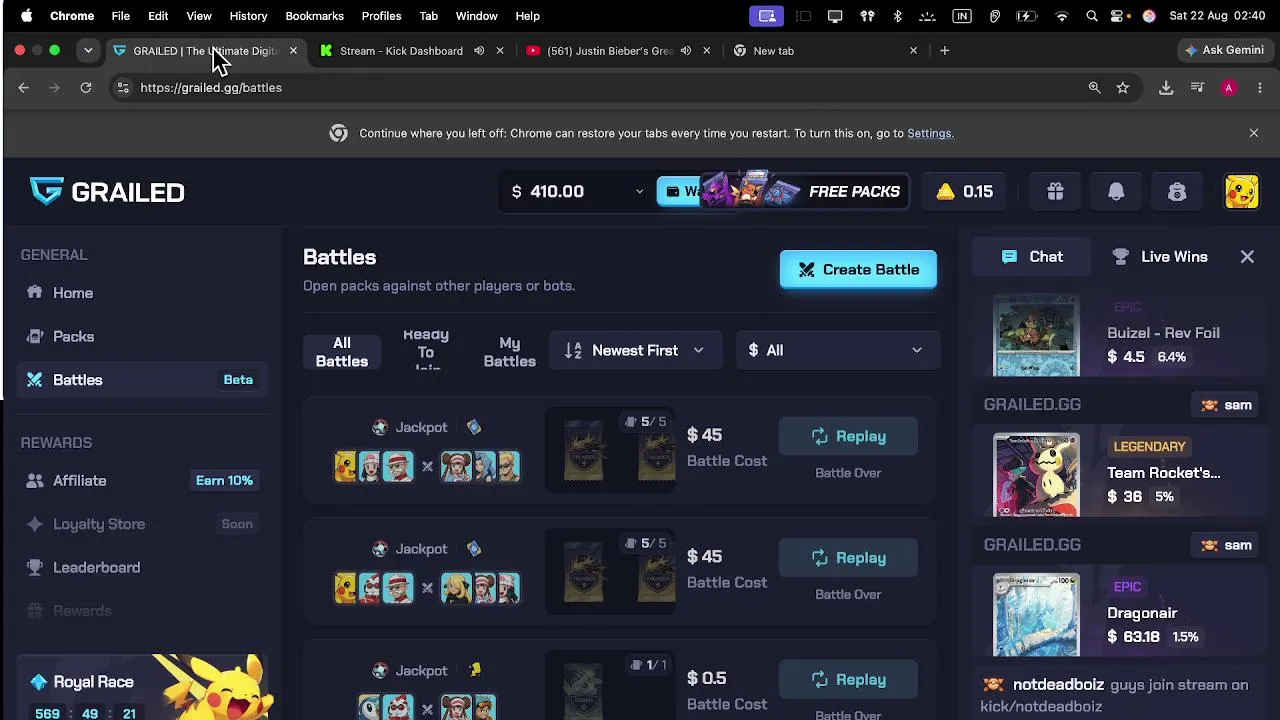Click the Ask Gemini button

tap(1224, 50)
